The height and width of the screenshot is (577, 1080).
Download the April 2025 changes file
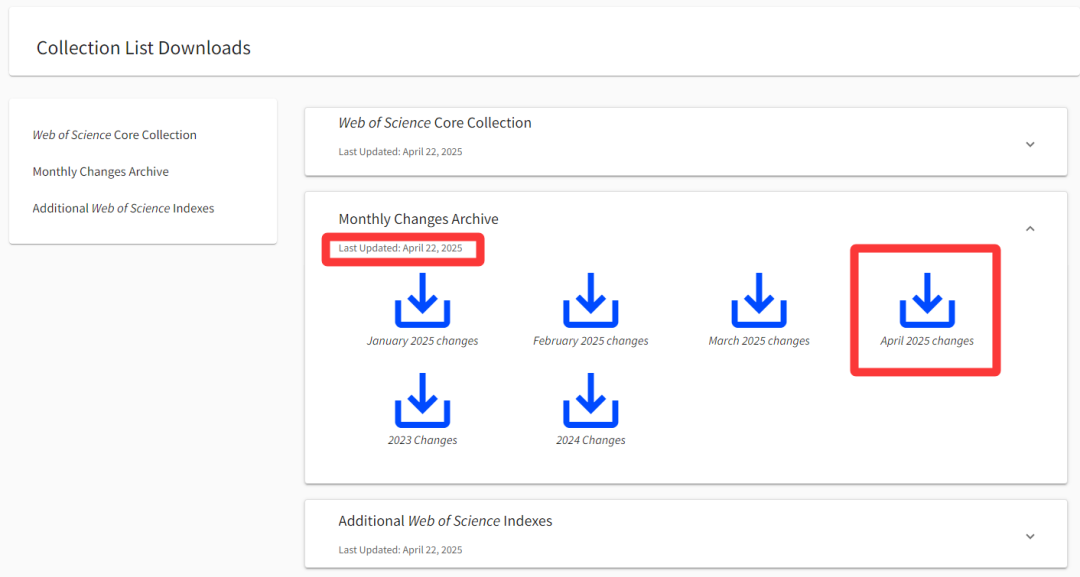926,300
